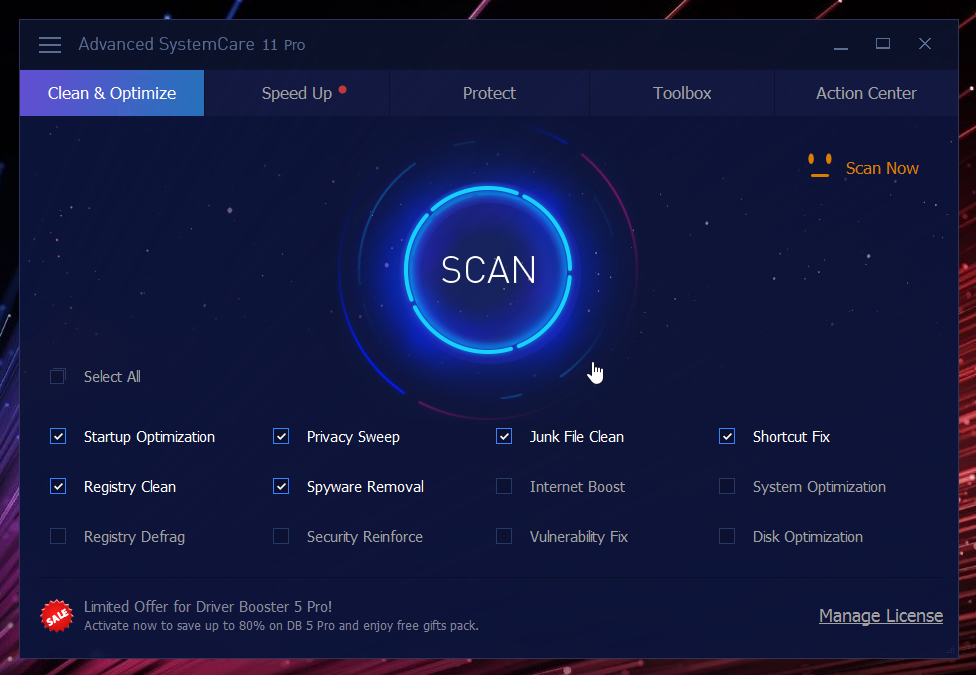Screen dimensions: 976x675
Task: Click the big SCAN button
Action: pos(488,270)
